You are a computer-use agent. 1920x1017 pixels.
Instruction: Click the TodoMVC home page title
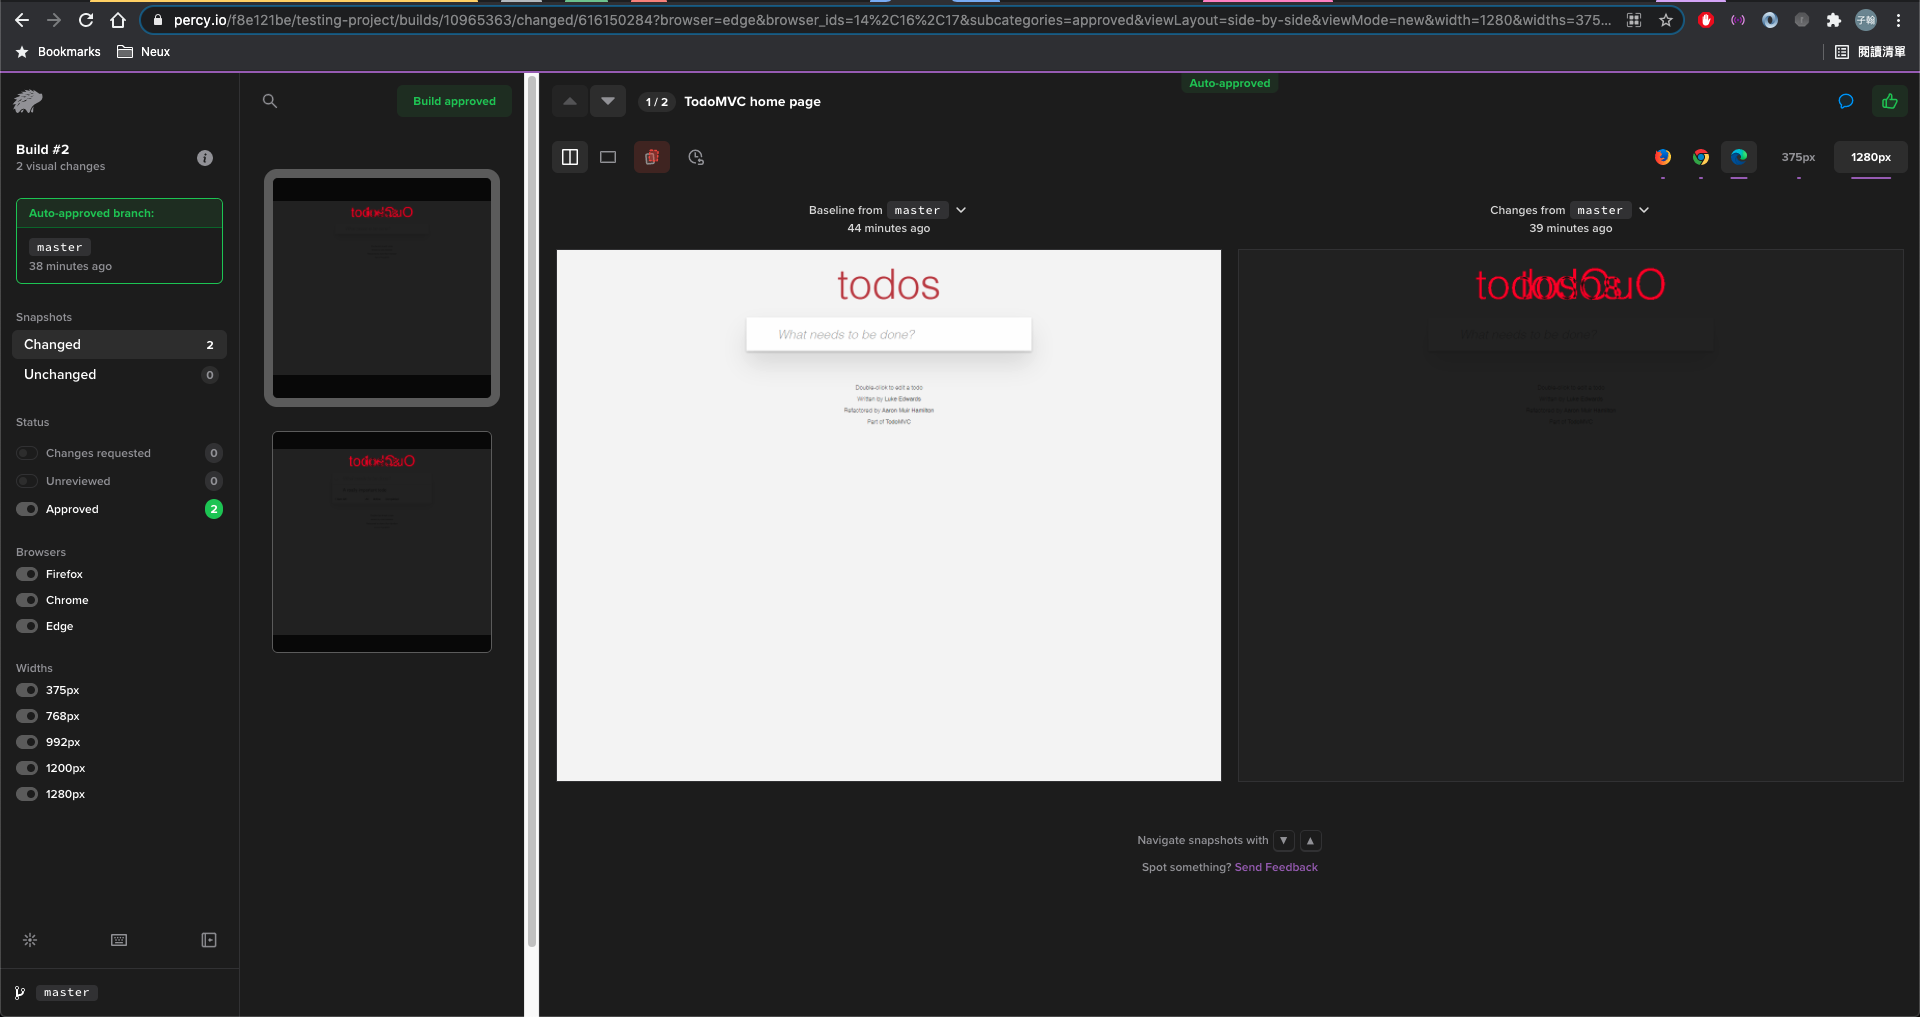[x=752, y=101]
